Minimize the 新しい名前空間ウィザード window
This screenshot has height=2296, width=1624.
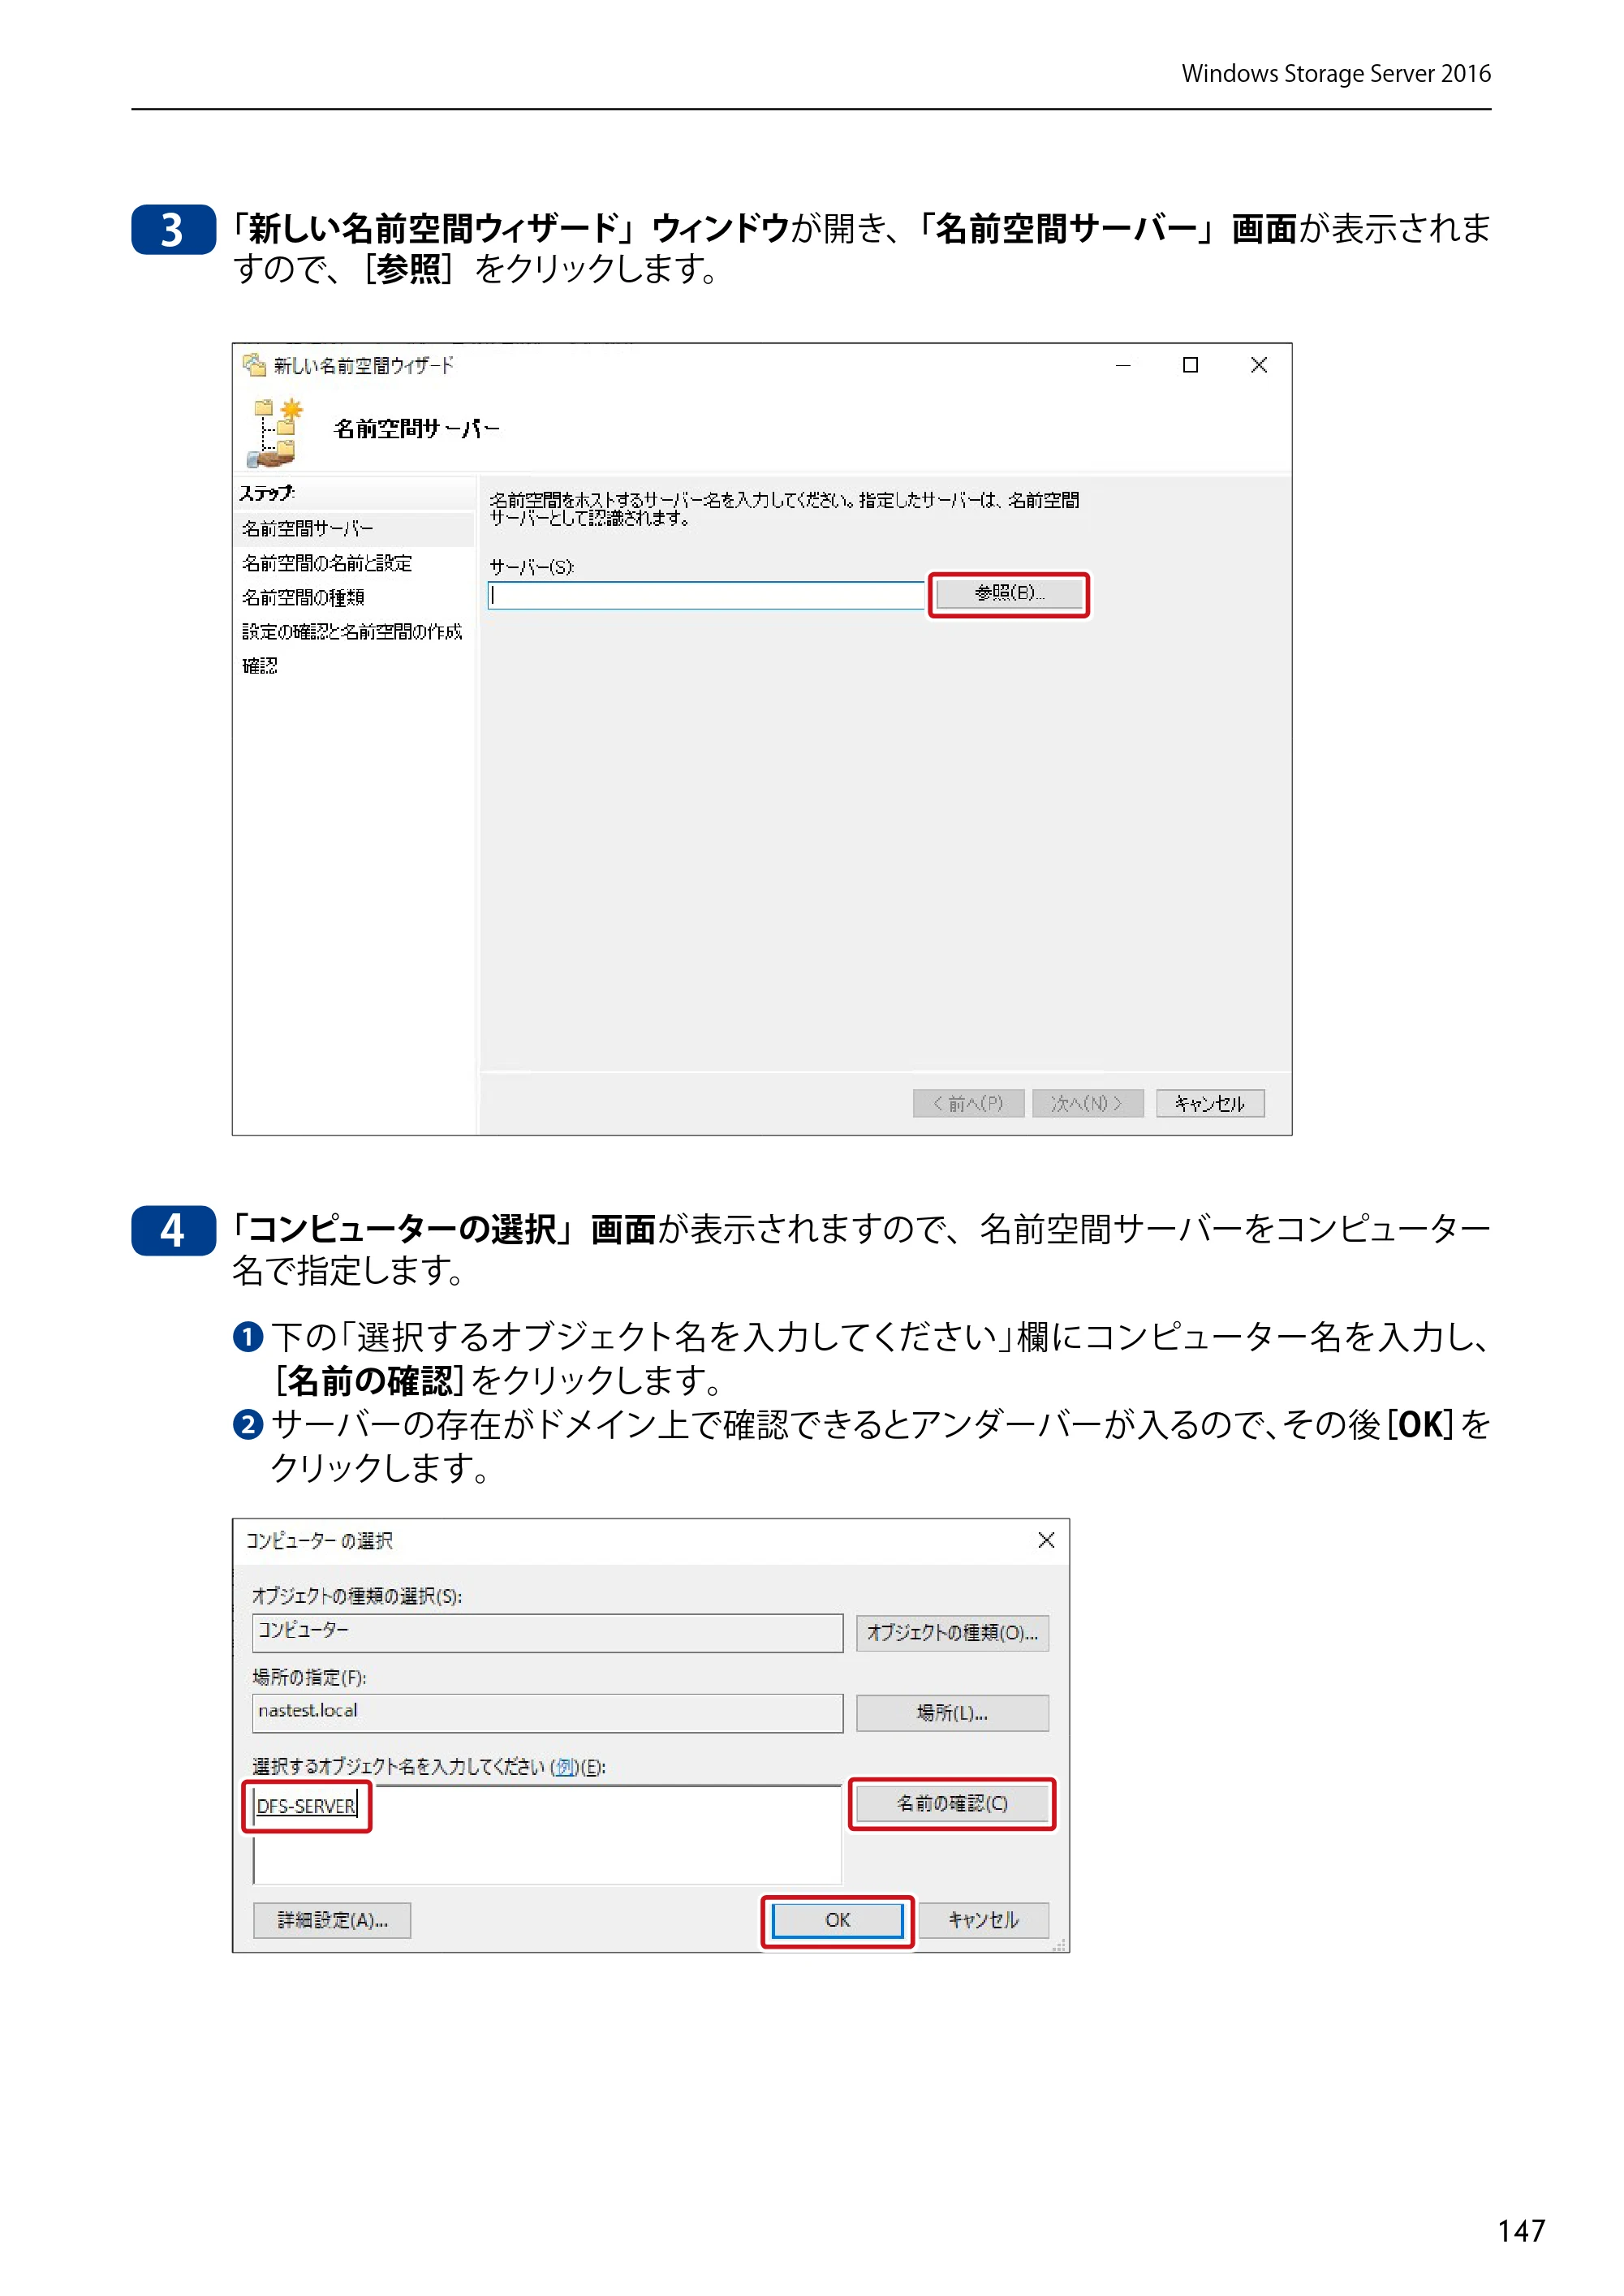click(x=1123, y=365)
